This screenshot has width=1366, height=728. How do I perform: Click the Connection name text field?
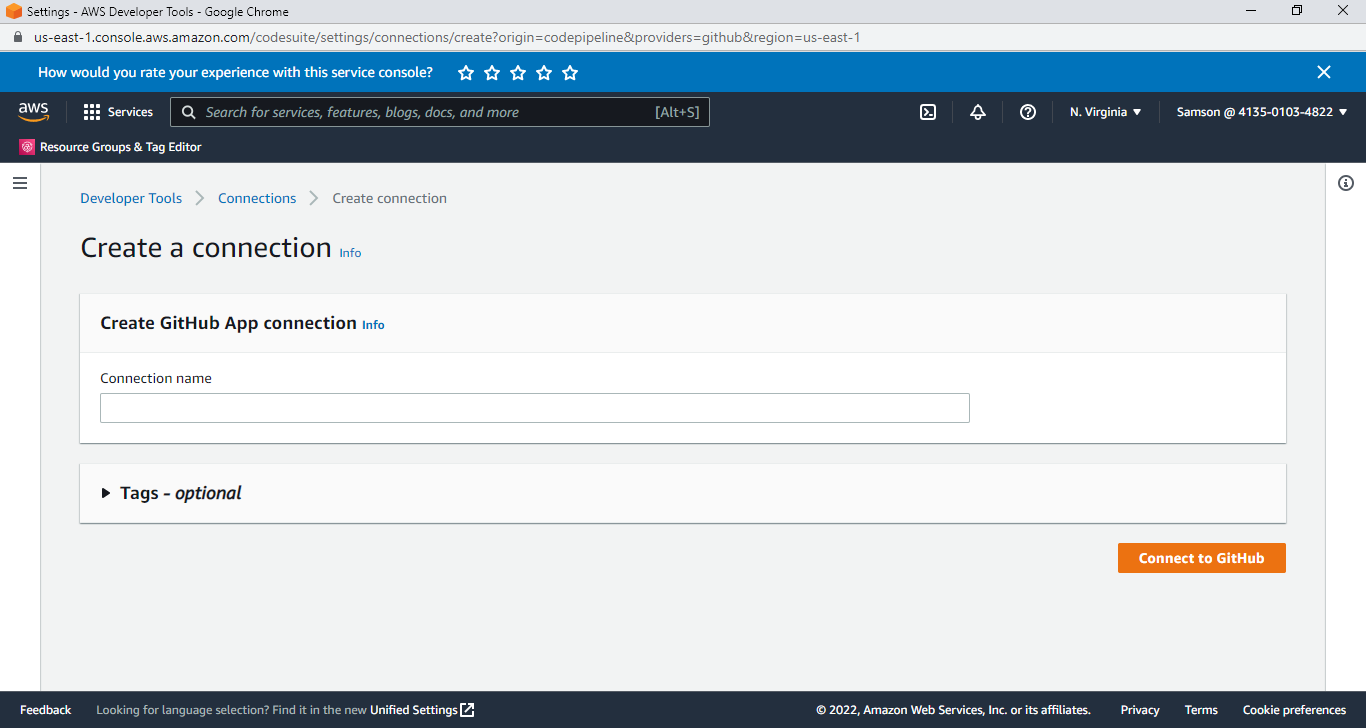(x=534, y=408)
